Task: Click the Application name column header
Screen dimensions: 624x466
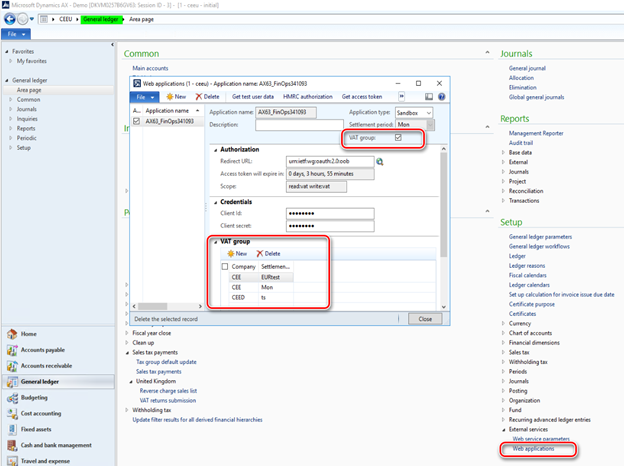Action: (172, 111)
